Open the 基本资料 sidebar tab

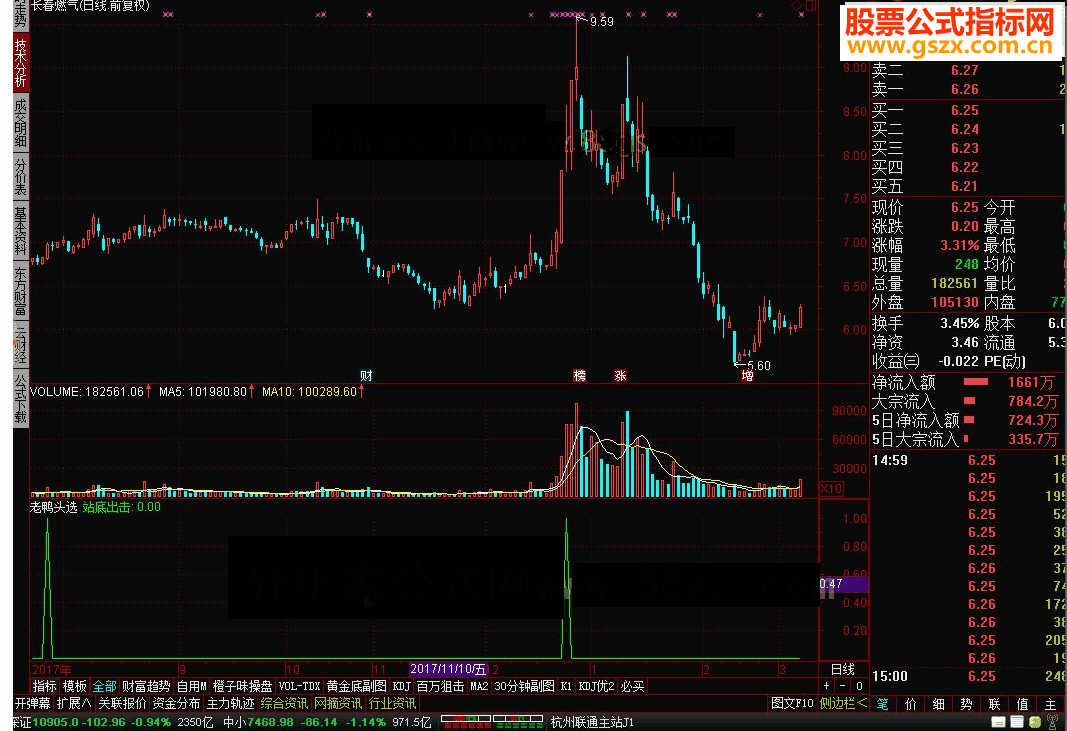20,230
